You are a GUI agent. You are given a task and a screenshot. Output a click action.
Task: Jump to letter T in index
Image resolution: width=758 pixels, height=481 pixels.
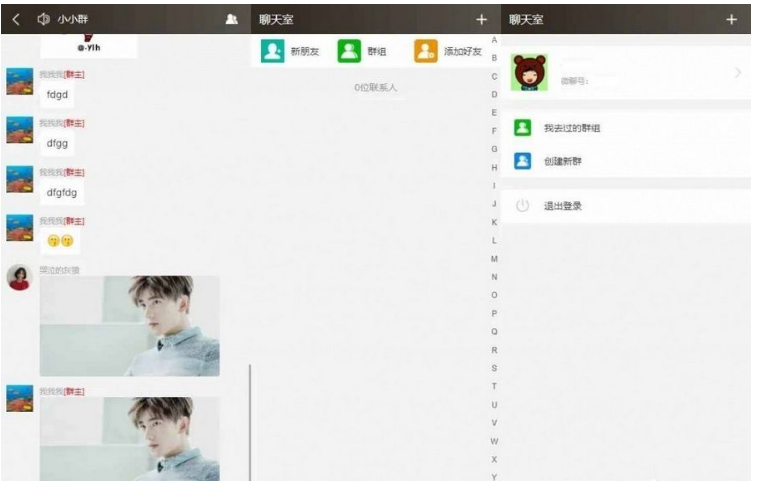[x=494, y=386]
